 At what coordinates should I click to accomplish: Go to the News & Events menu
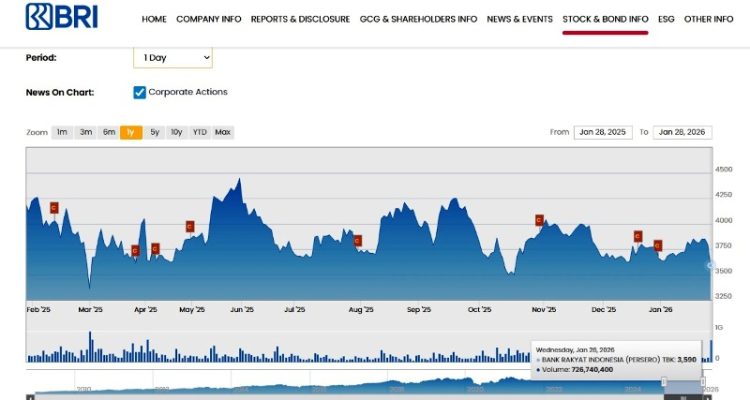pos(519,19)
